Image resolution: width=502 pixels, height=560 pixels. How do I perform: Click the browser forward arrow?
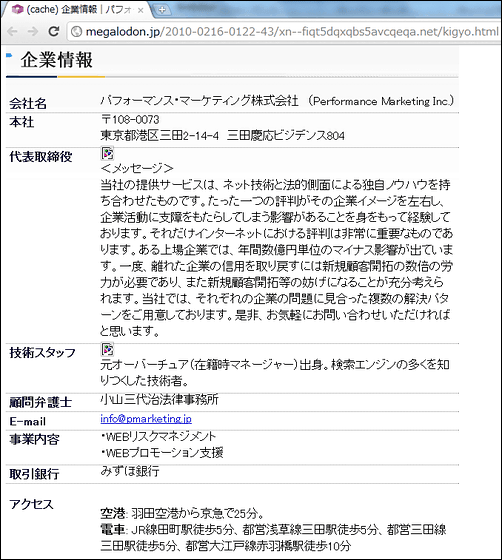(x=33, y=31)
